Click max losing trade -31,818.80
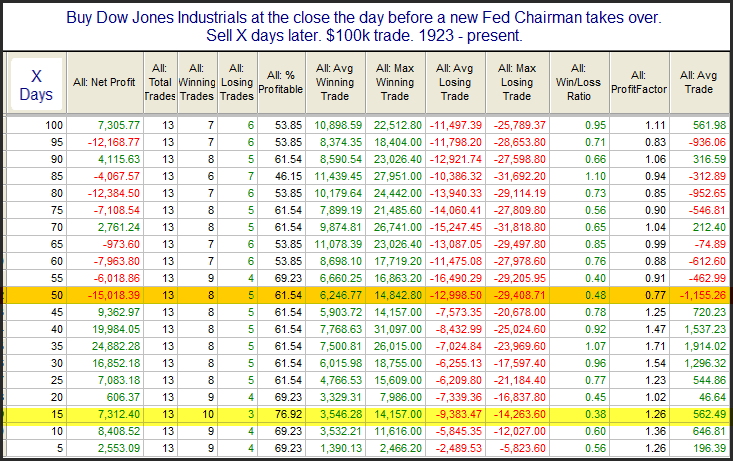The height and width of the screenshot is (461, 733). click(x=519, y=227)
